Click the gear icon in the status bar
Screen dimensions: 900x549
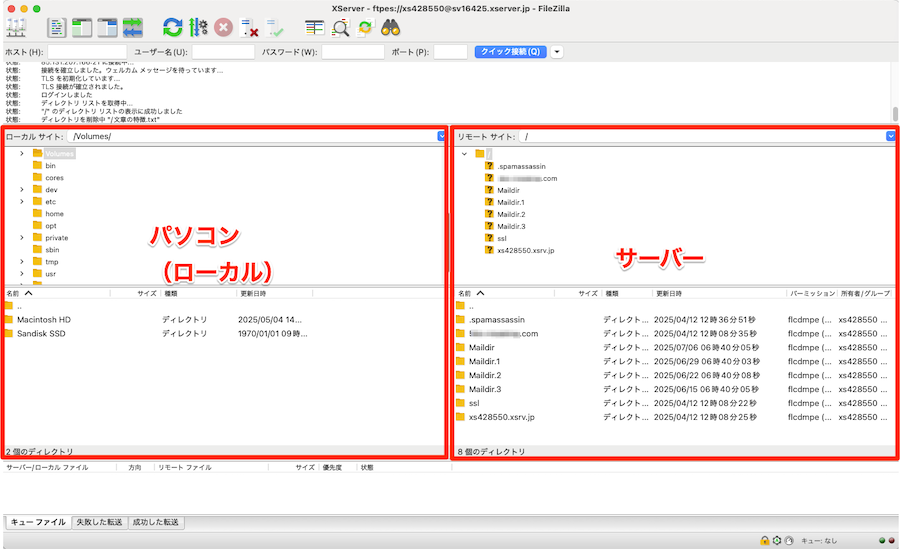[x=777, y=540]
